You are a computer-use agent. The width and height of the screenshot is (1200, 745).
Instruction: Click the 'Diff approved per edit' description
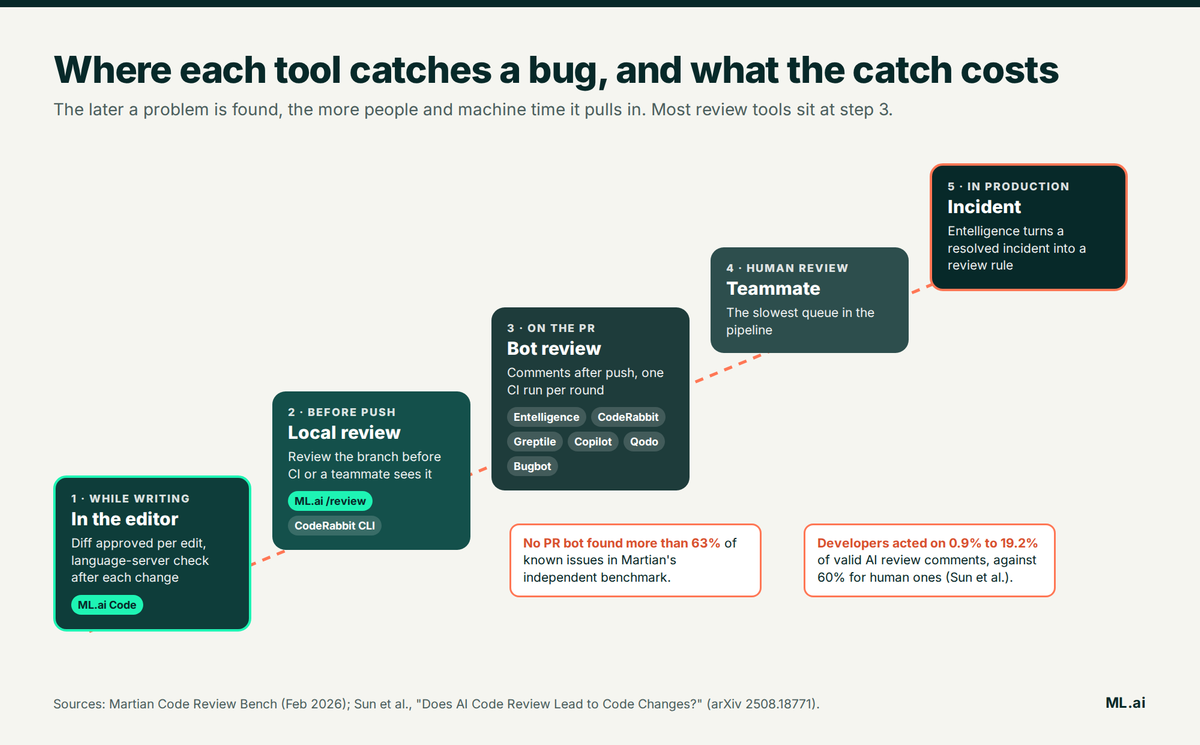click(x=140, y=561)
